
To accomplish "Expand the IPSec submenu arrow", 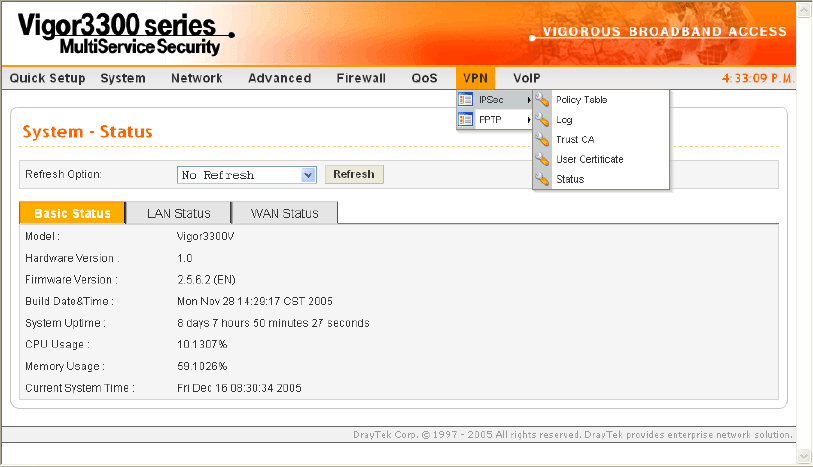I will click(x=528, y=100).
